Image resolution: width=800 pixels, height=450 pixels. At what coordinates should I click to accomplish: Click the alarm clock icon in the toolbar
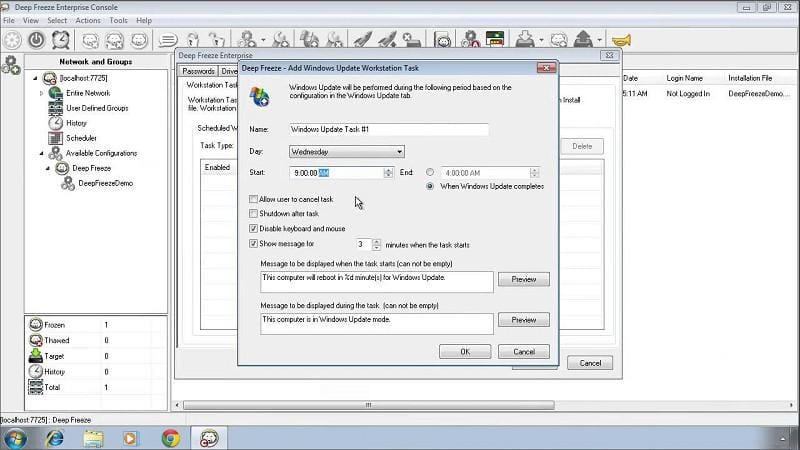click(60, 40)
